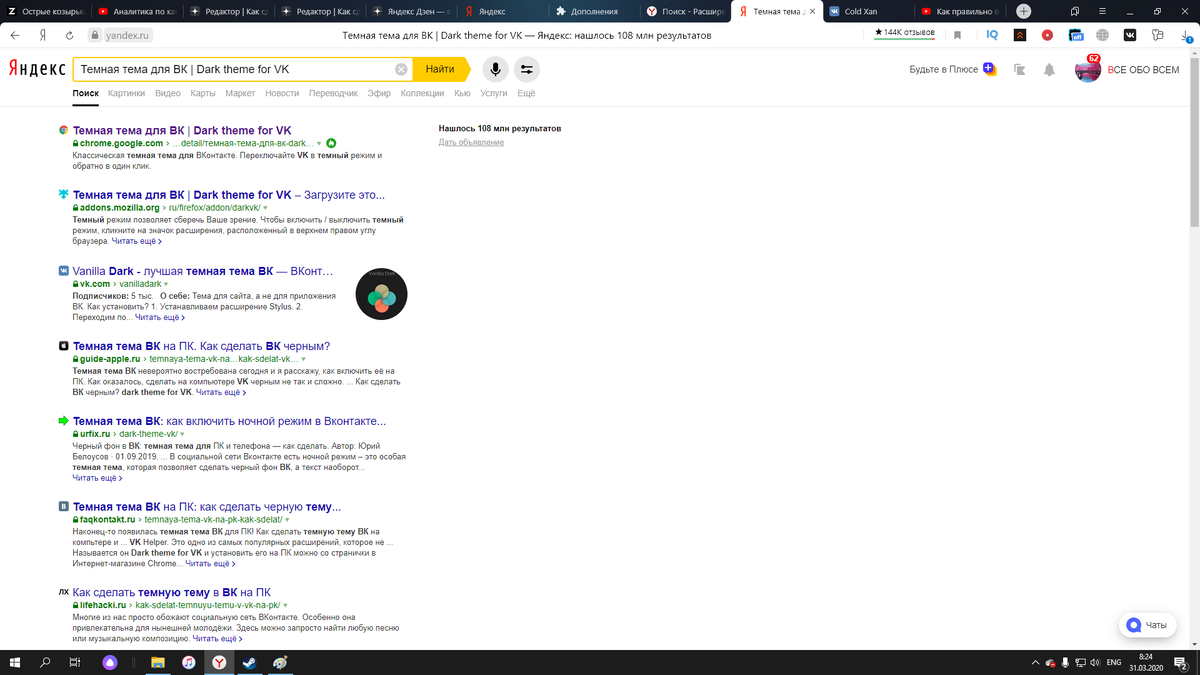The image size is (1200, 675).
Task: Expand dropdown arrow for chrome.google.com result
Action: [320, 143]
